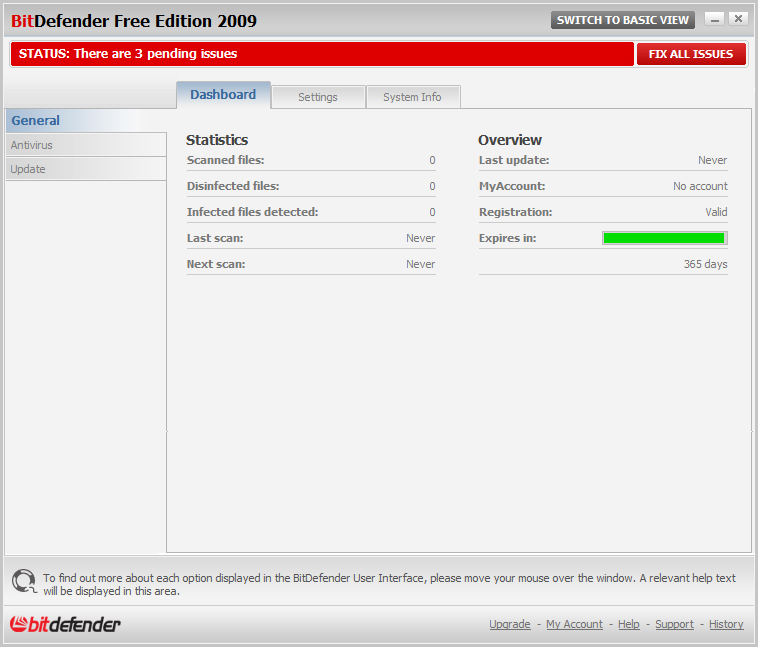Image resolution: width=758 pixels, height=647 pixels.
Task: Click the No account value
Action: tap(700, 186)
